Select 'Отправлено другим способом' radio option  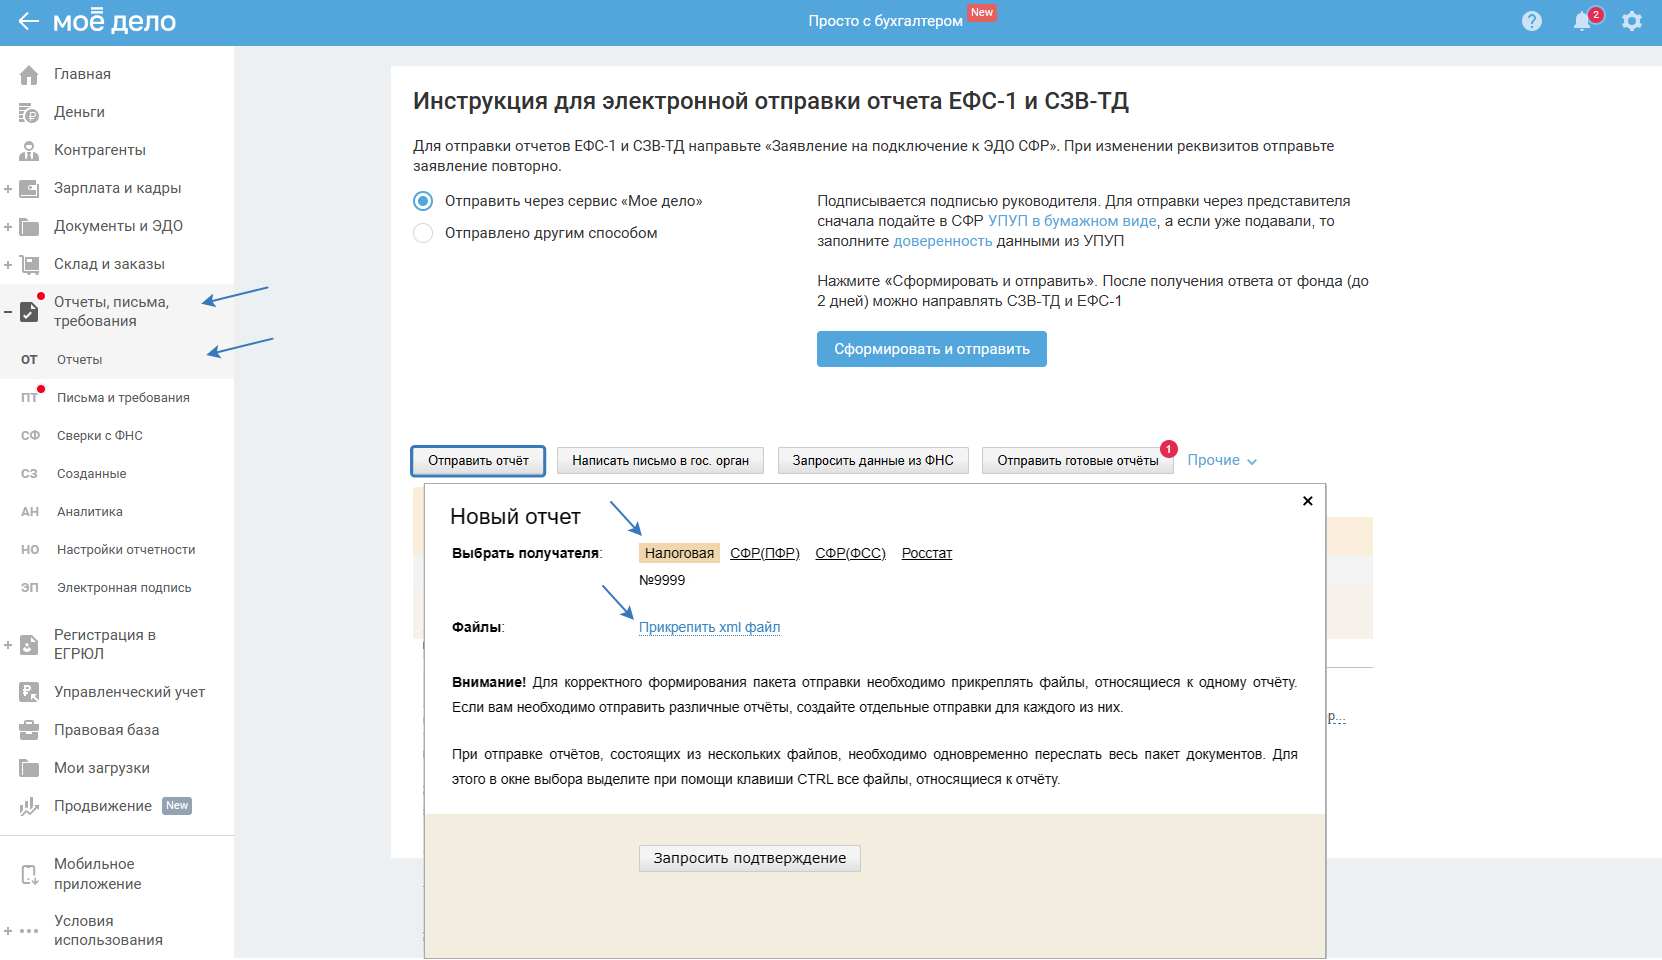point(423,233)
